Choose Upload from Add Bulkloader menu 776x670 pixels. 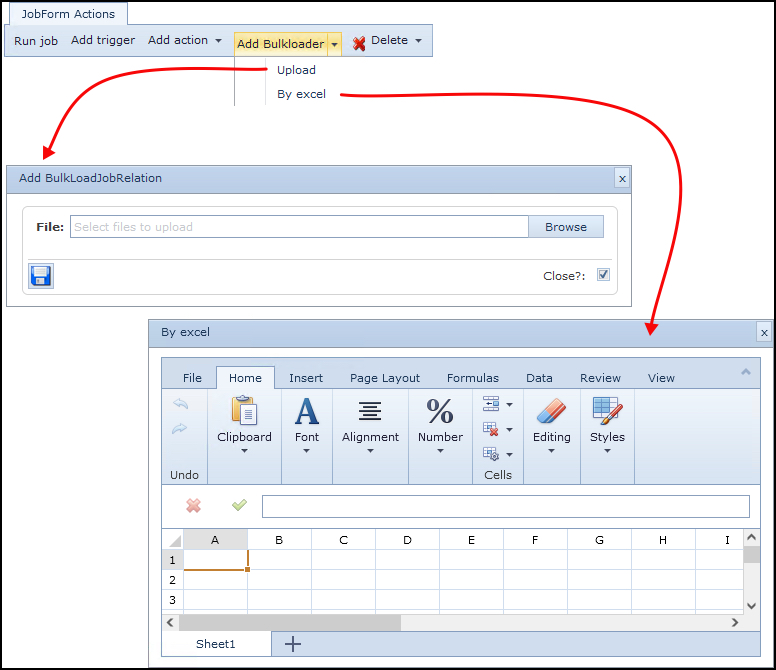(x=296, y=70)
